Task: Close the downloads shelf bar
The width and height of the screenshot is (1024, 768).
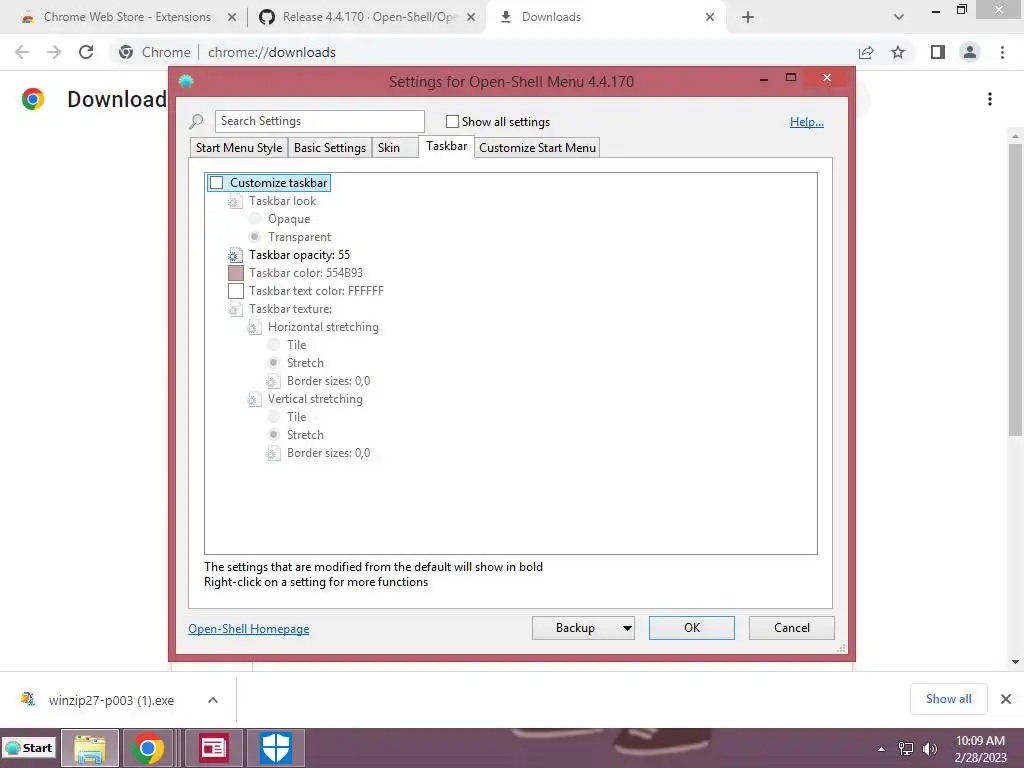Action: 1006,699
